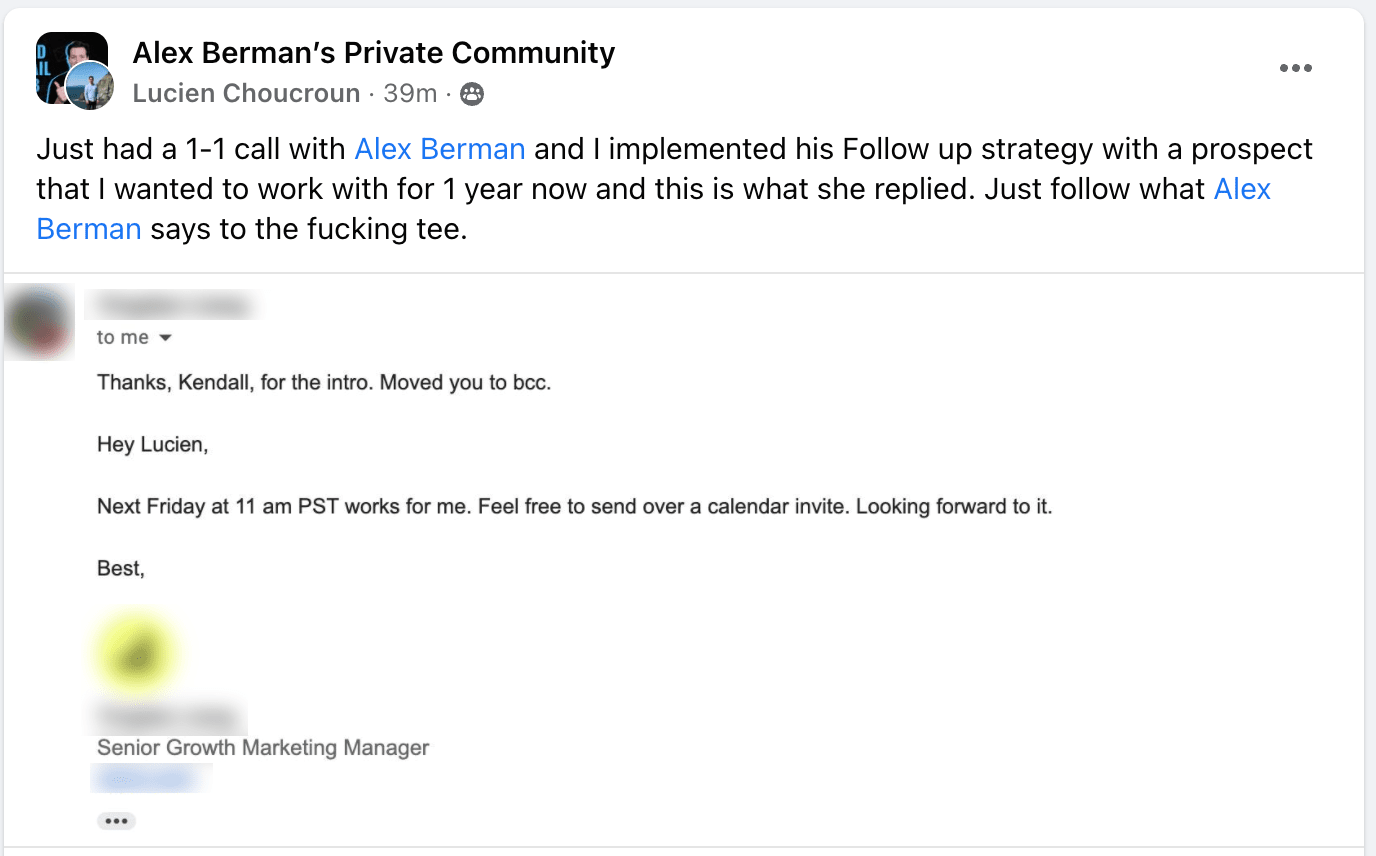The height and width of the screenshot is (856, 1376).
Task: Click the yellow highlighted signature logo
Action: click(x=136, y=654)
